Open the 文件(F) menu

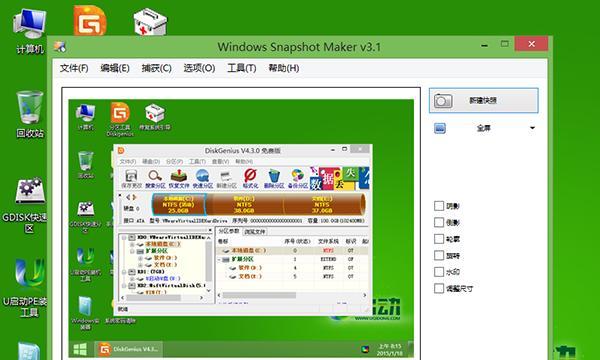pos(74,68)
